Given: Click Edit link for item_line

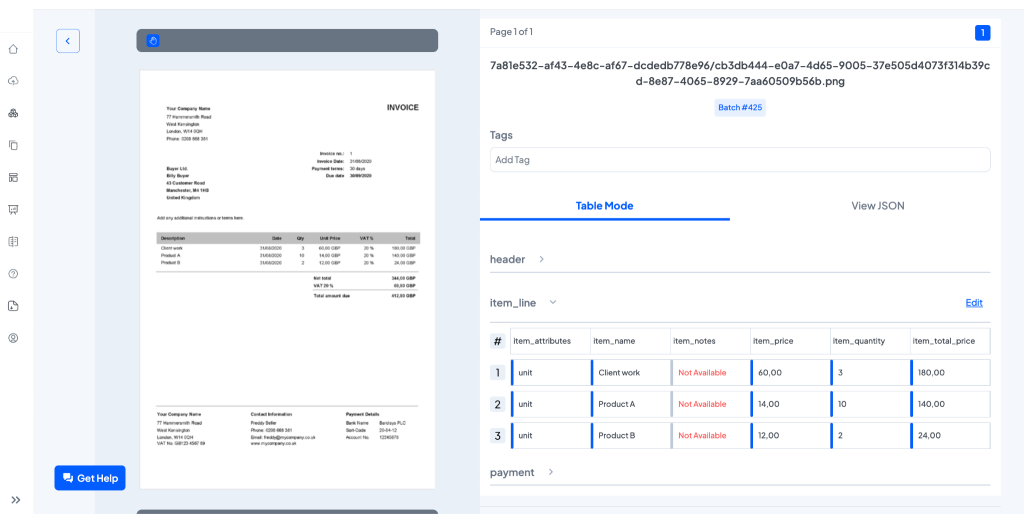Looking at the screenshot, I should (973, 303).
